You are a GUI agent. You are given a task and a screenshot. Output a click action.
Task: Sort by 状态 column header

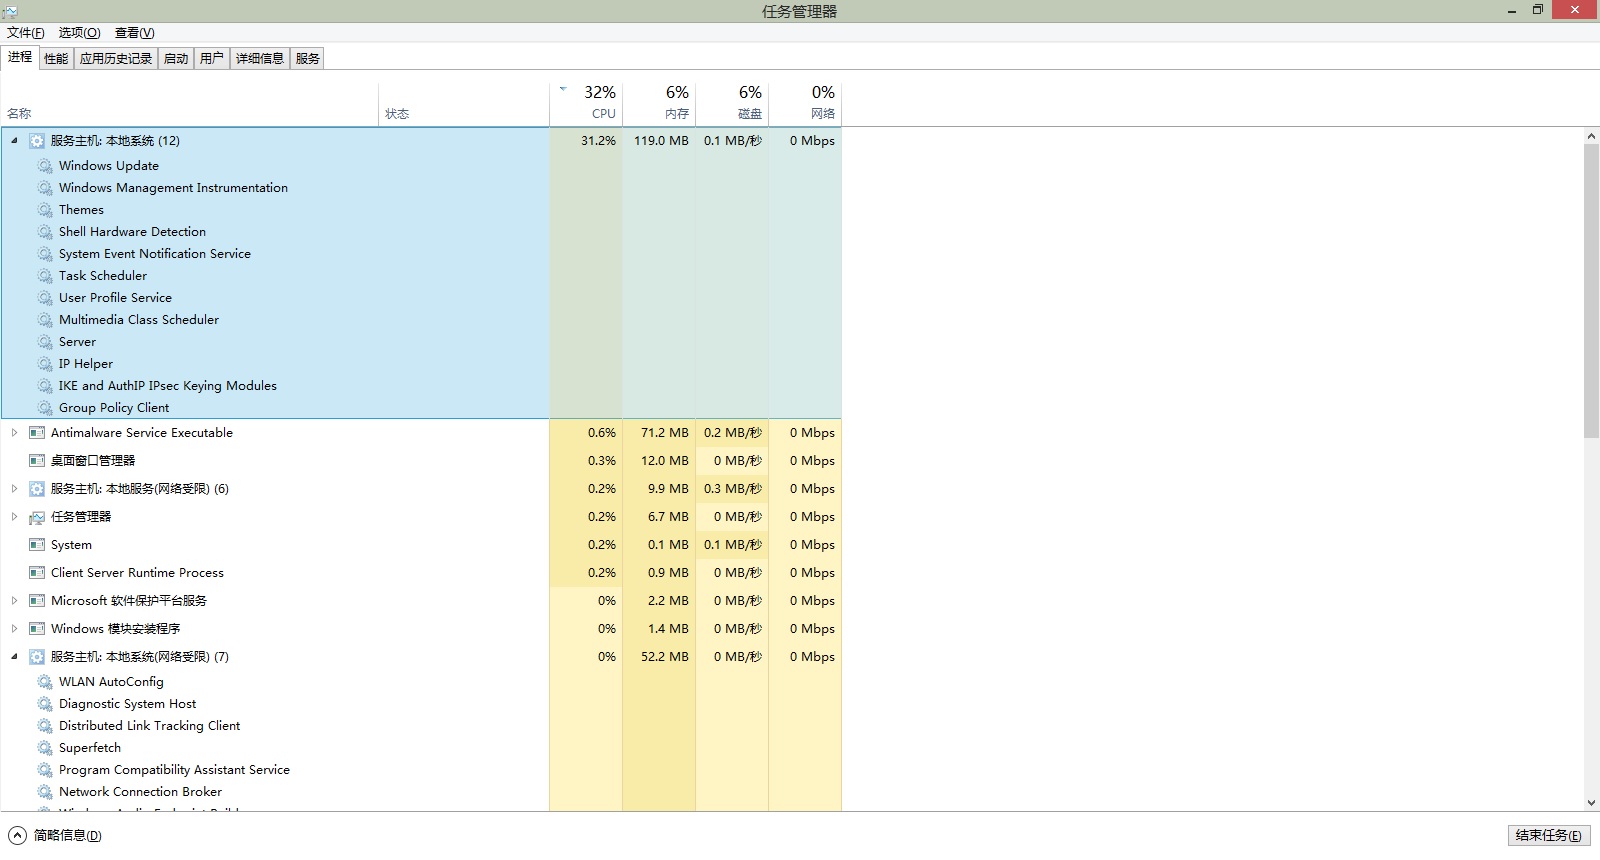click(464, 103)
